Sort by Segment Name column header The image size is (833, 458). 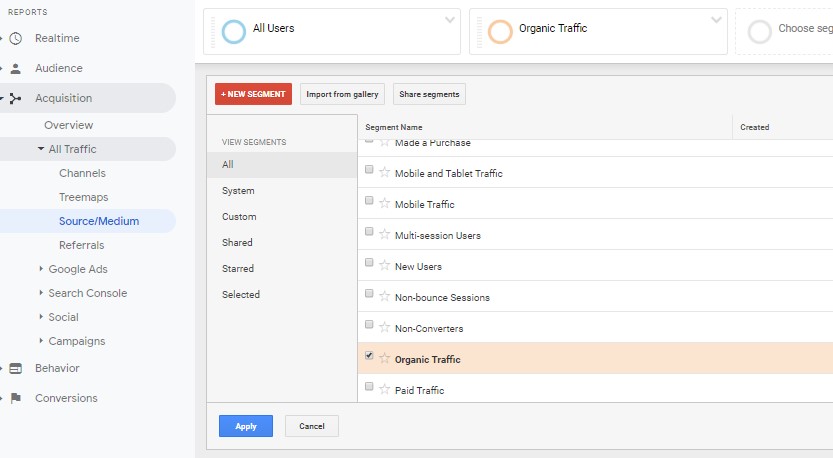tap(394, 128)
